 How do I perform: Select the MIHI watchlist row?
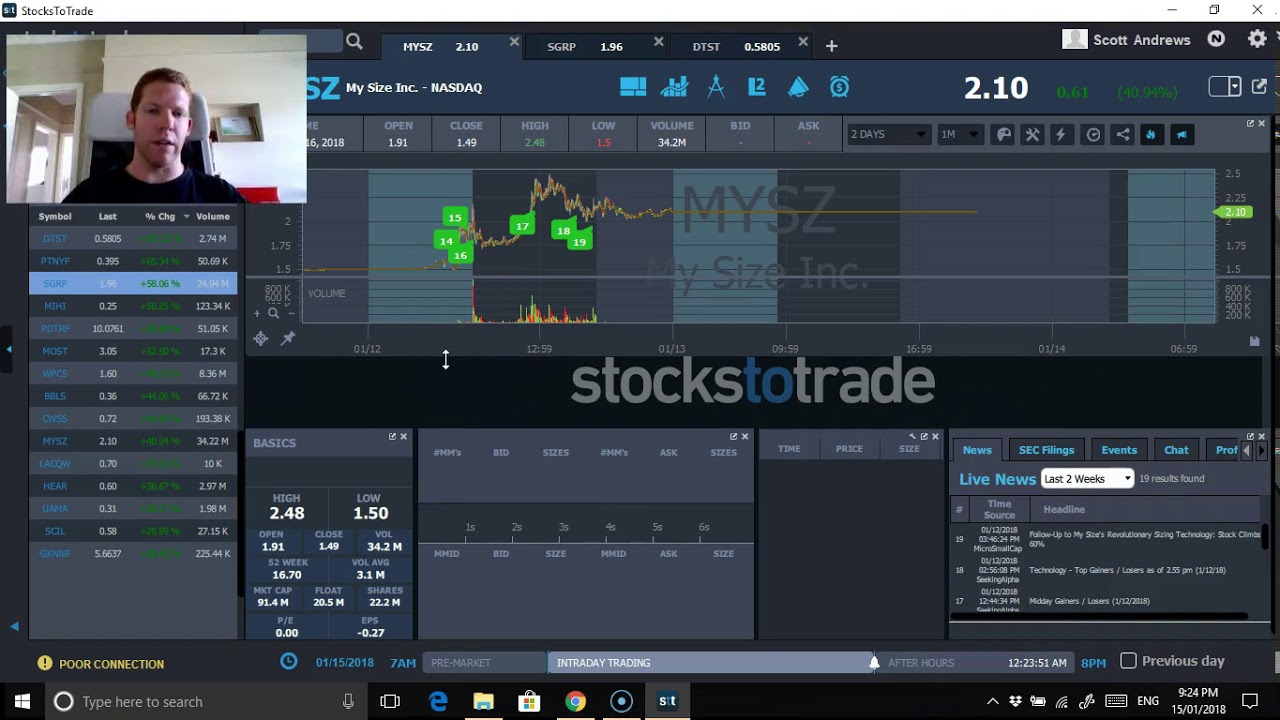133,306
